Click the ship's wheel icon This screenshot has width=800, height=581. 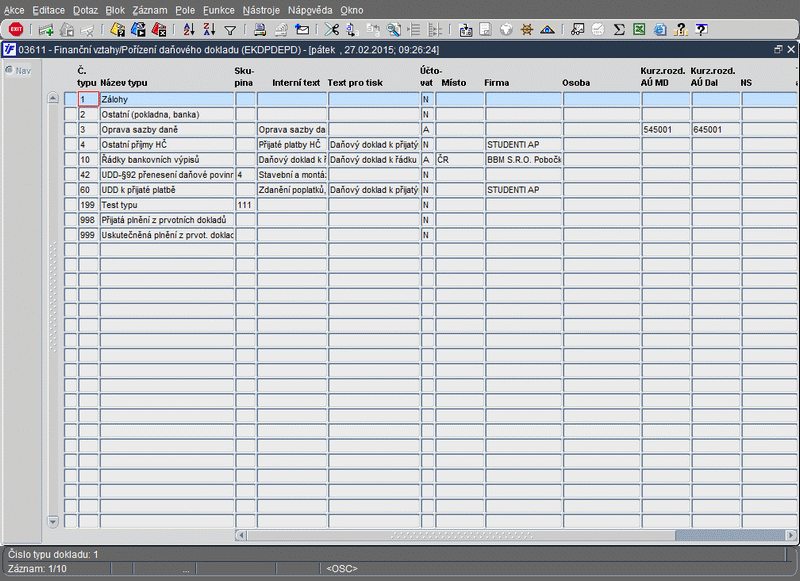[527, 30]
